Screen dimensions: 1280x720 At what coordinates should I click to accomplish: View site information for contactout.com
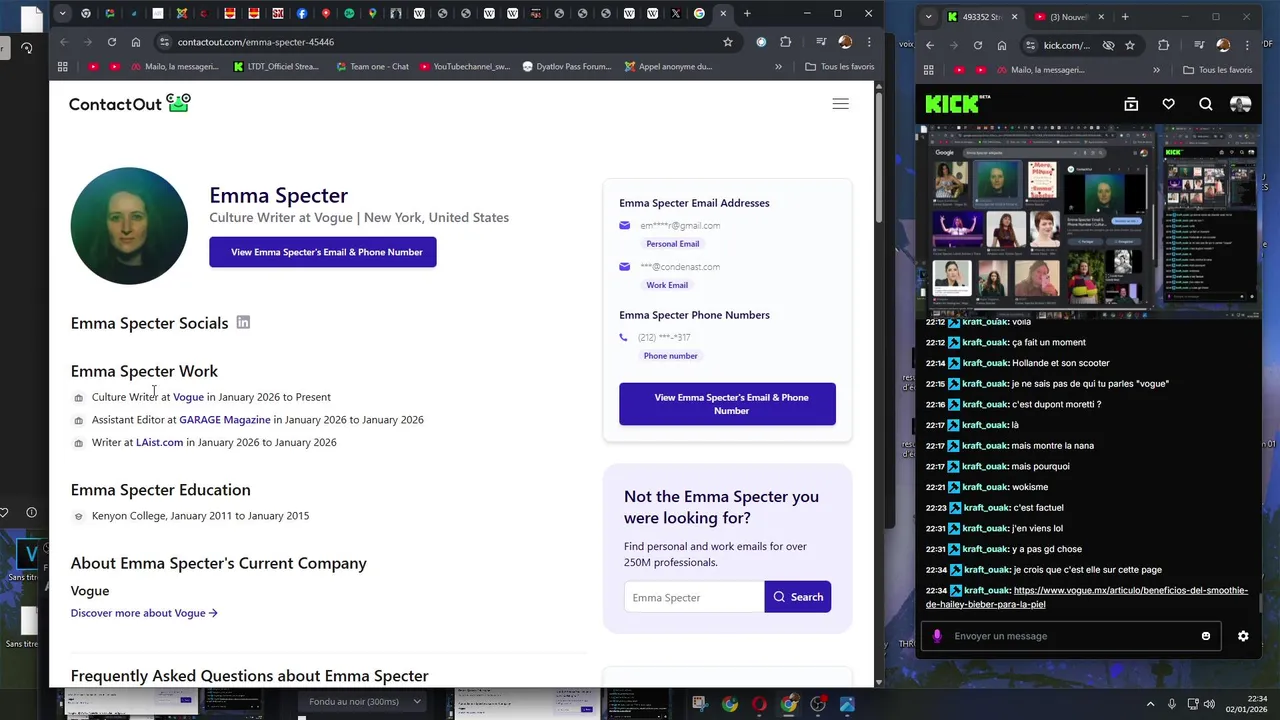click(x=164, y=42)
